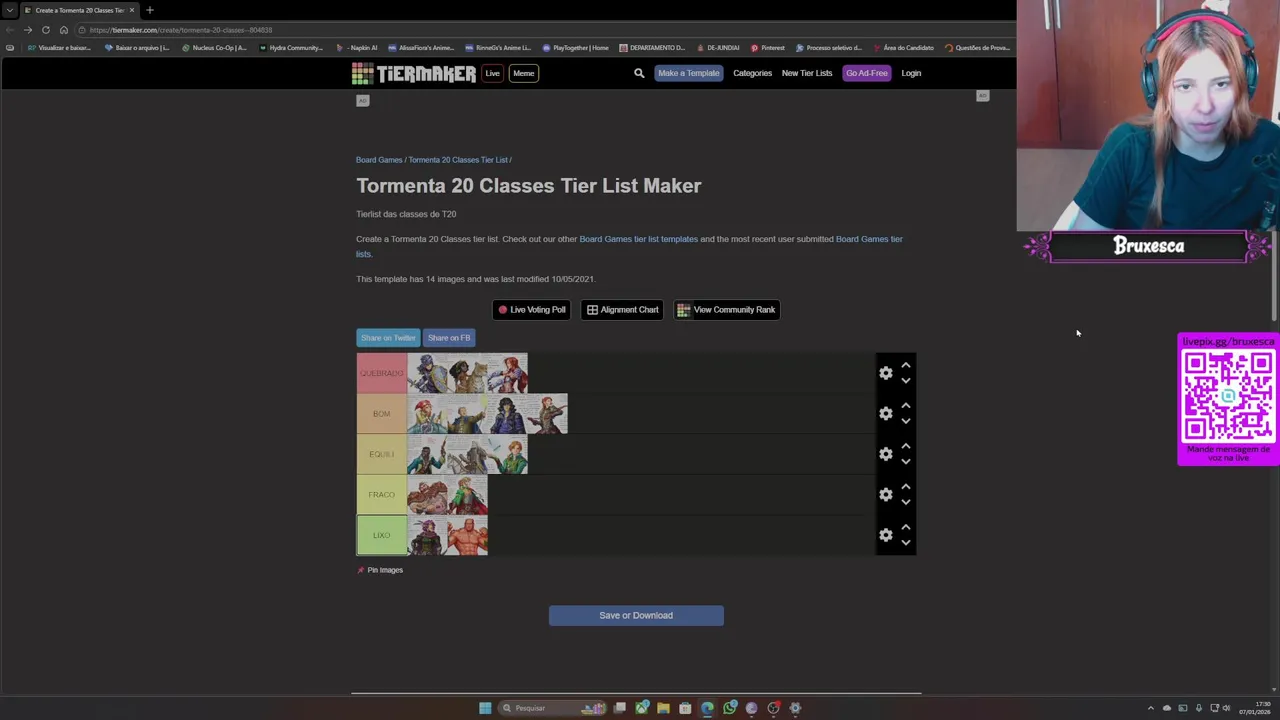Share tier list on FB
This screenshot has height=720, width=1280.
click(x=449, y=338)
